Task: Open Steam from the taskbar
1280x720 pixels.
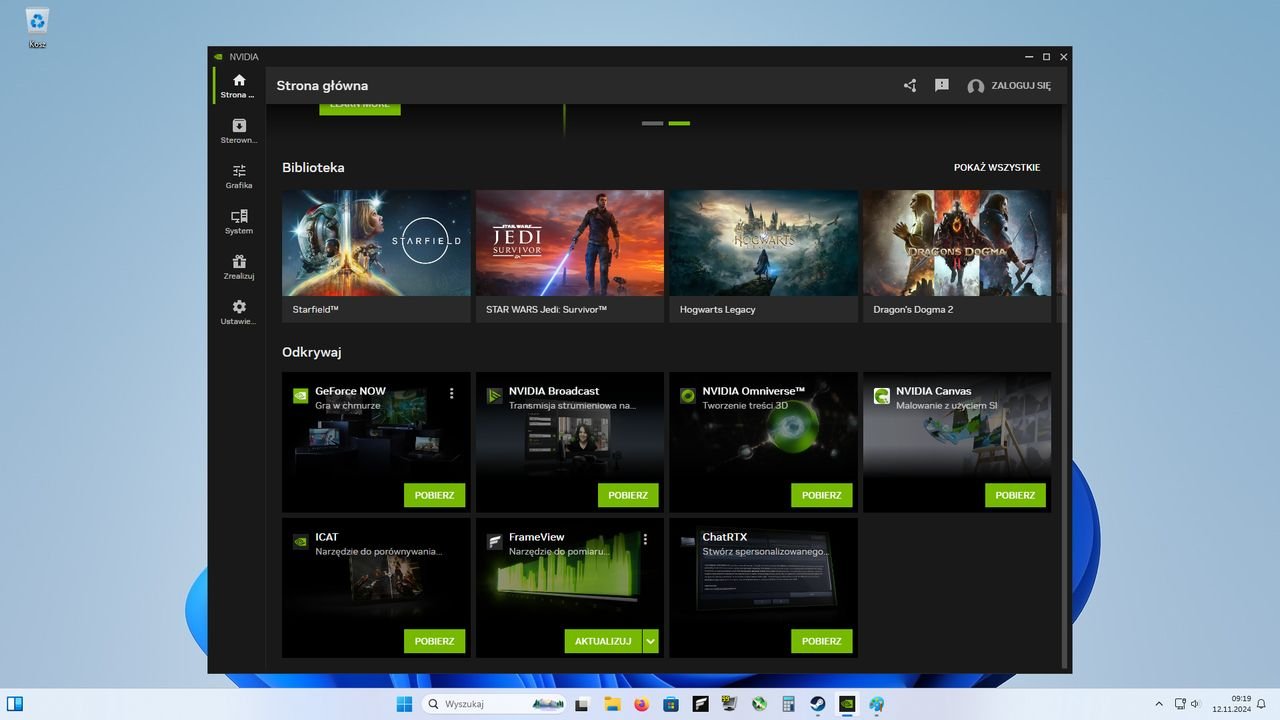Action: 818,704
